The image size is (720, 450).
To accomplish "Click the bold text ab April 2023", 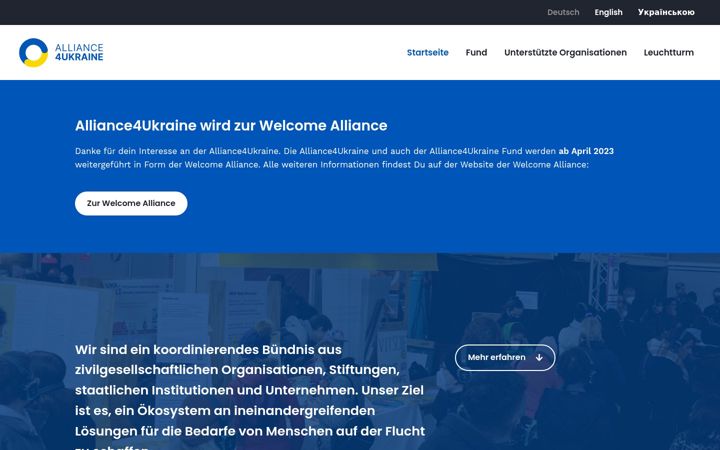I will (586, 151).
